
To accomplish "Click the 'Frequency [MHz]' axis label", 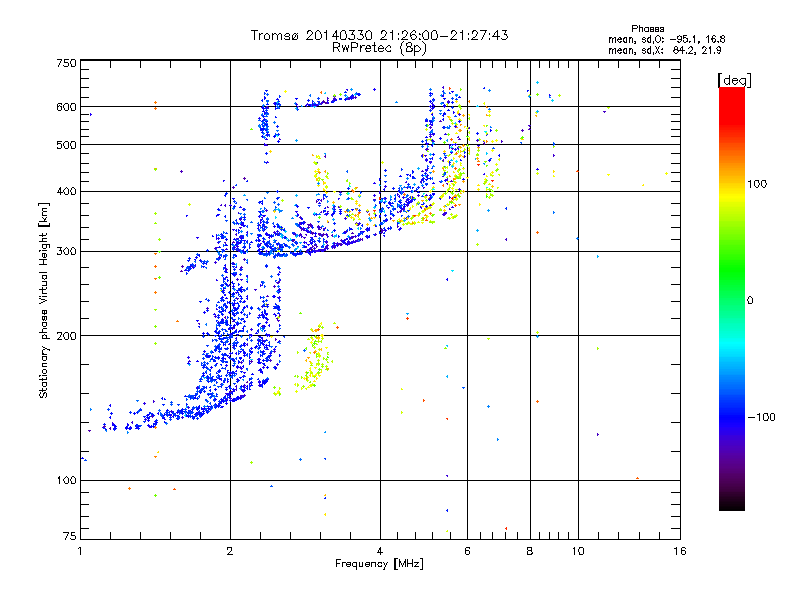I will tap(379, 564).
